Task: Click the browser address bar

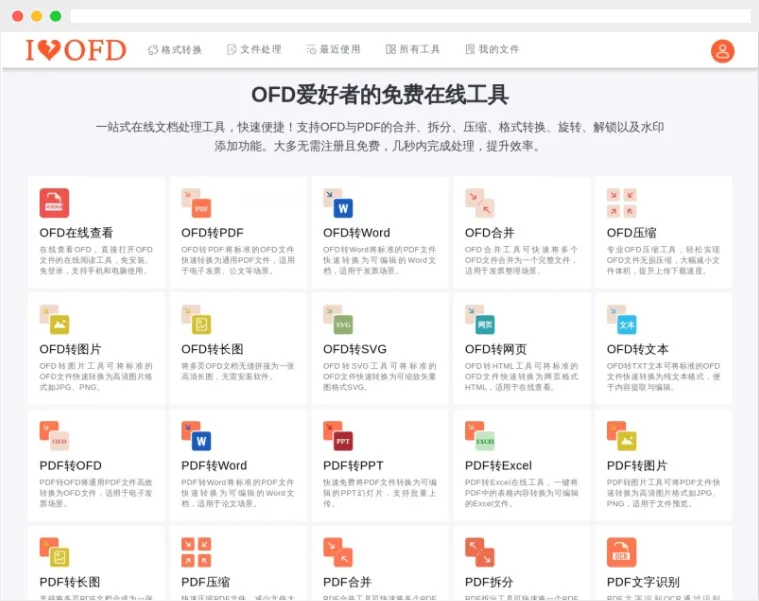Action: click(x=410, y=16)
